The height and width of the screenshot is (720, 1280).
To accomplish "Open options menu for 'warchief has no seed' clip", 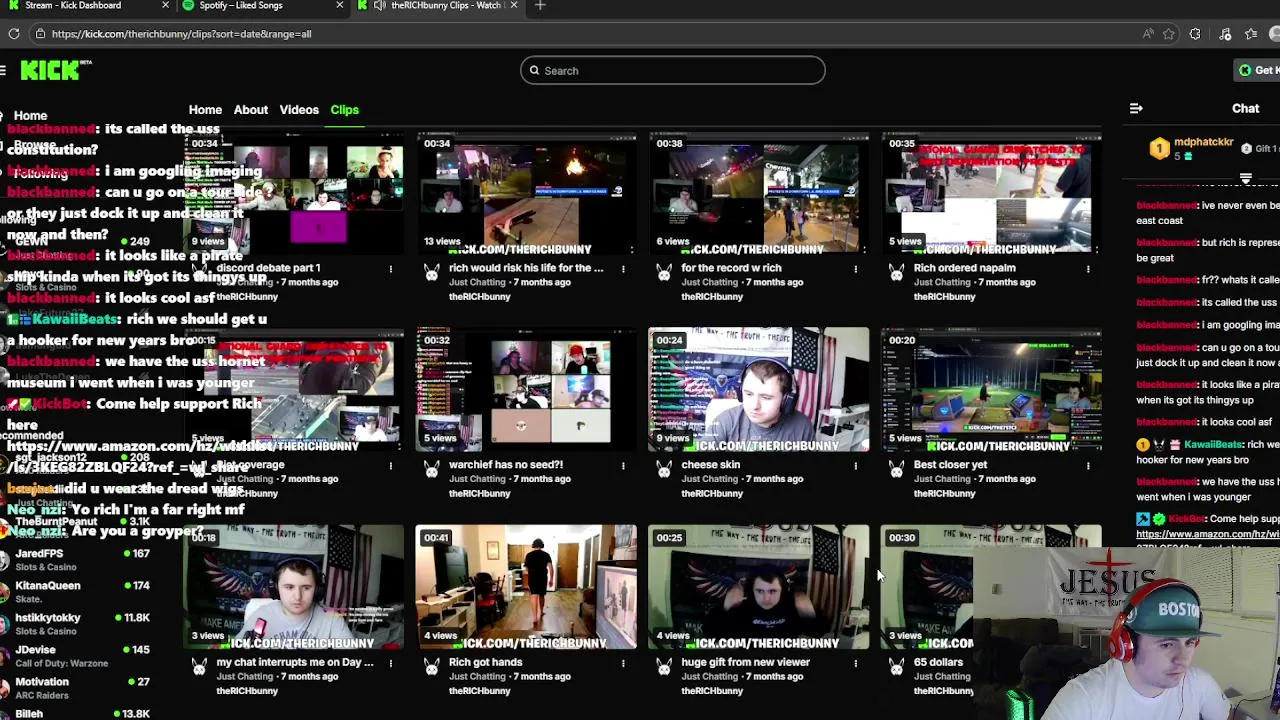I will 623,466.
